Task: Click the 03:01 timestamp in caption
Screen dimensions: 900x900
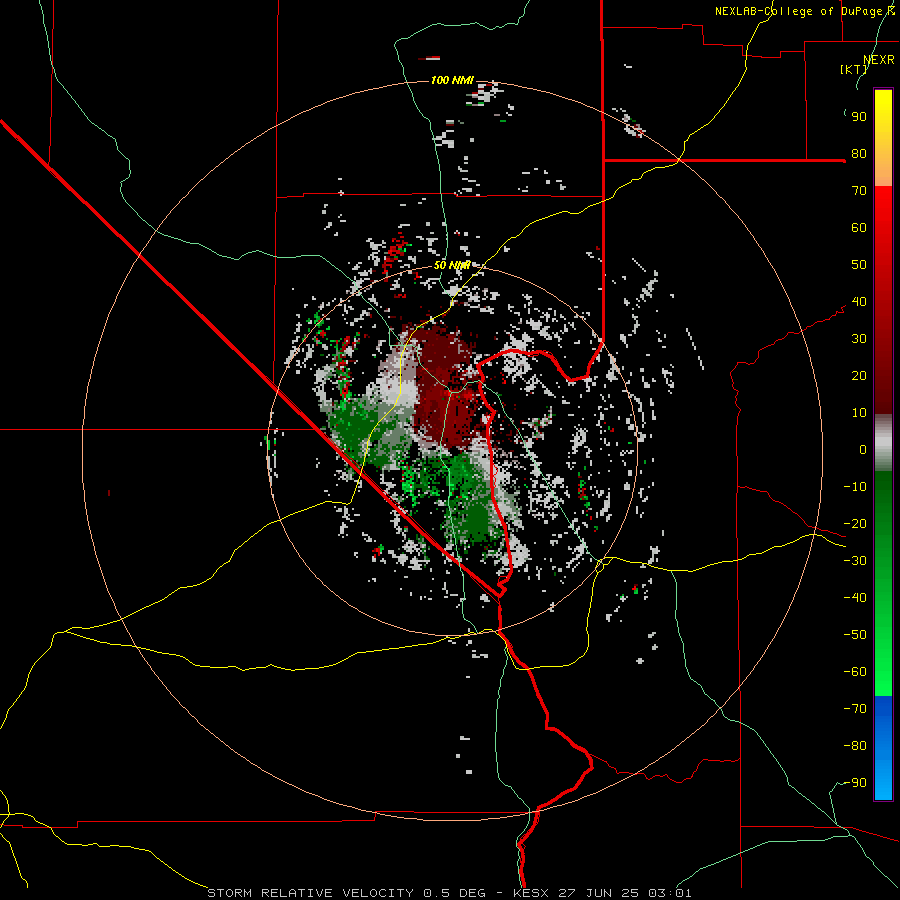Action: (x=670, y=893)
